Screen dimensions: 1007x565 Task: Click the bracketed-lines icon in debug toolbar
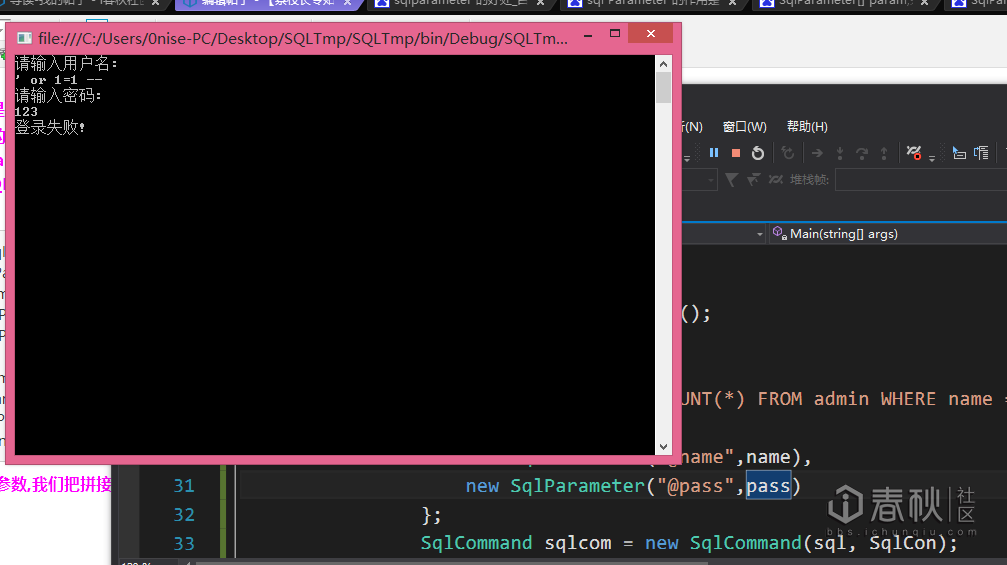[981, 153]
